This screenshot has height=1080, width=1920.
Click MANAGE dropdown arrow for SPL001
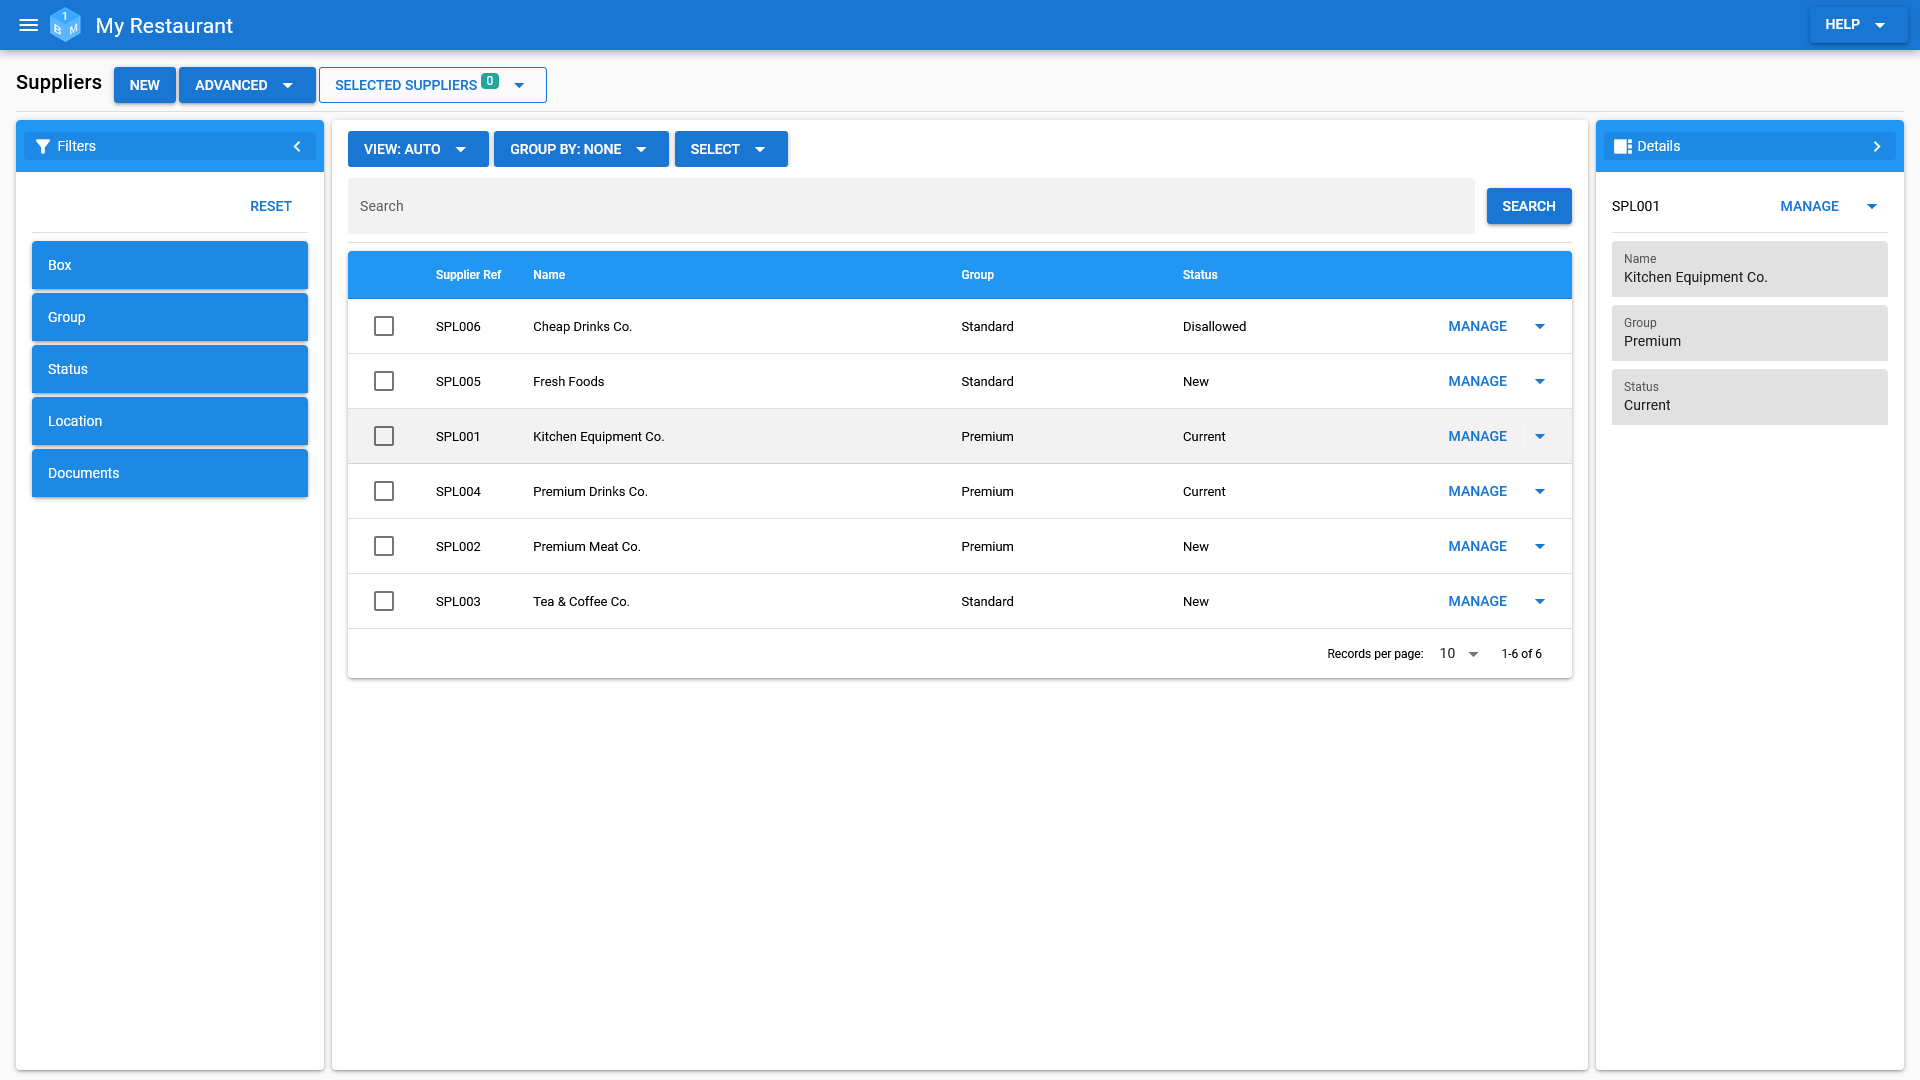click(x=1540, y=436)
